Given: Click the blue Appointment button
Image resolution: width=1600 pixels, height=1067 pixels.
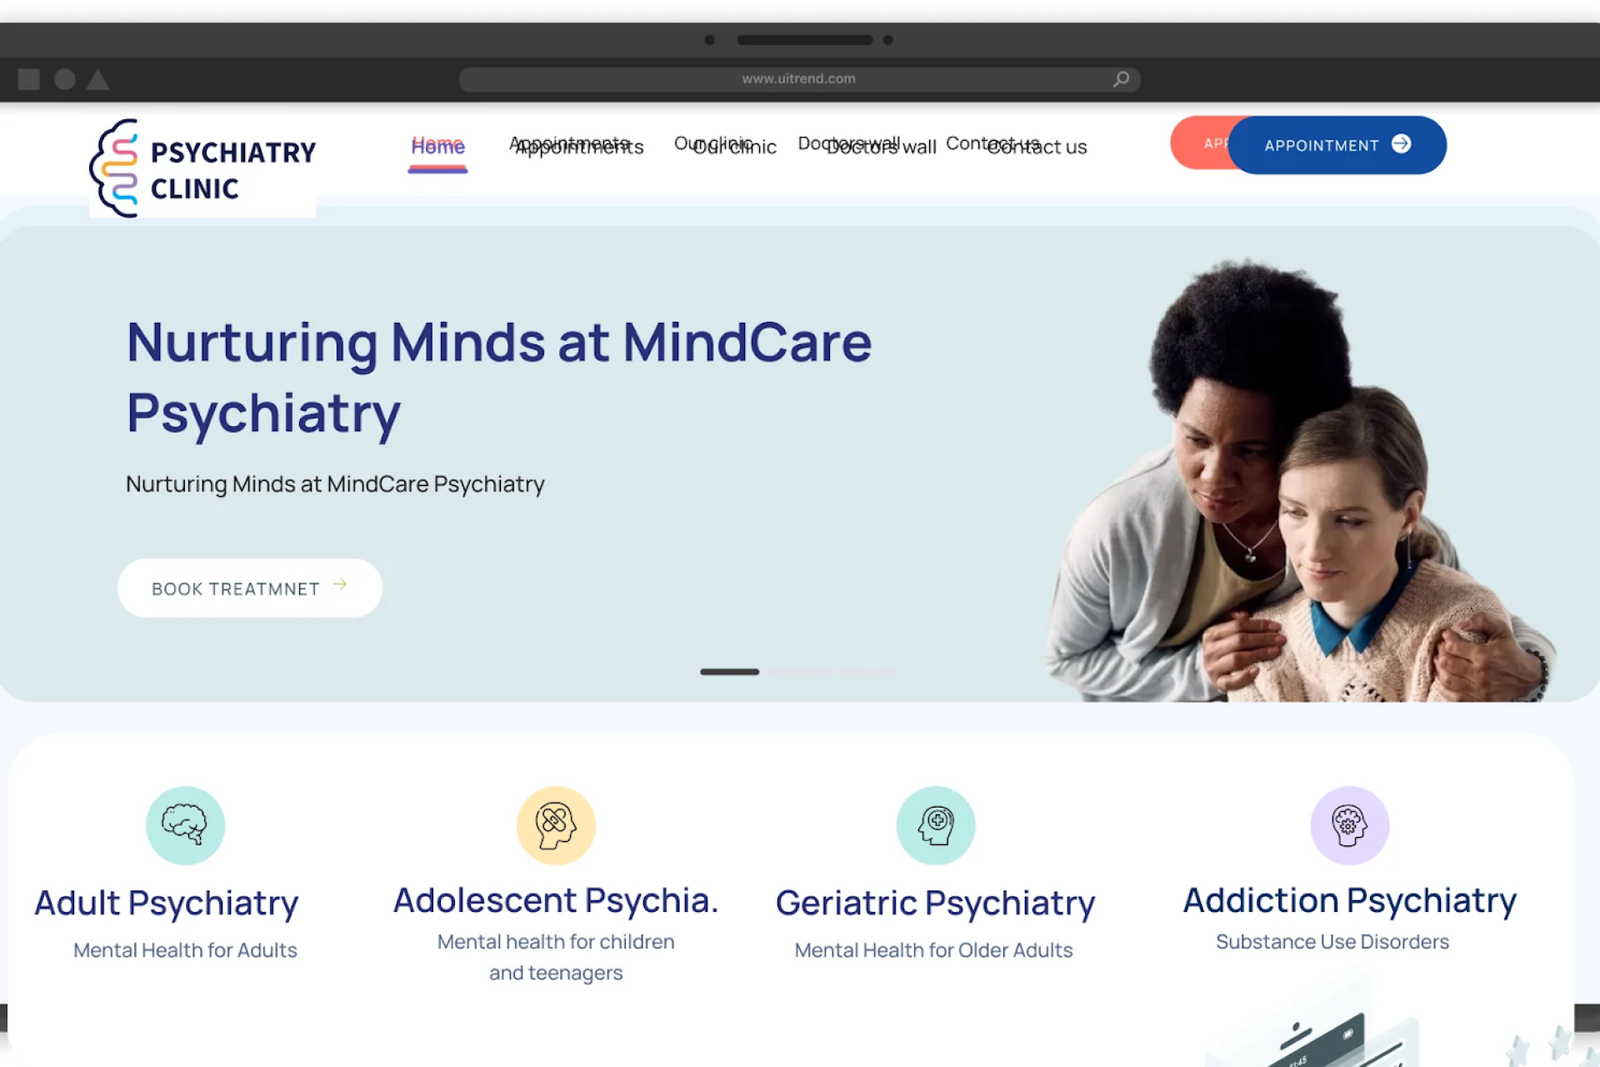Looking at the screenshot, I should tap(1337, 145).
